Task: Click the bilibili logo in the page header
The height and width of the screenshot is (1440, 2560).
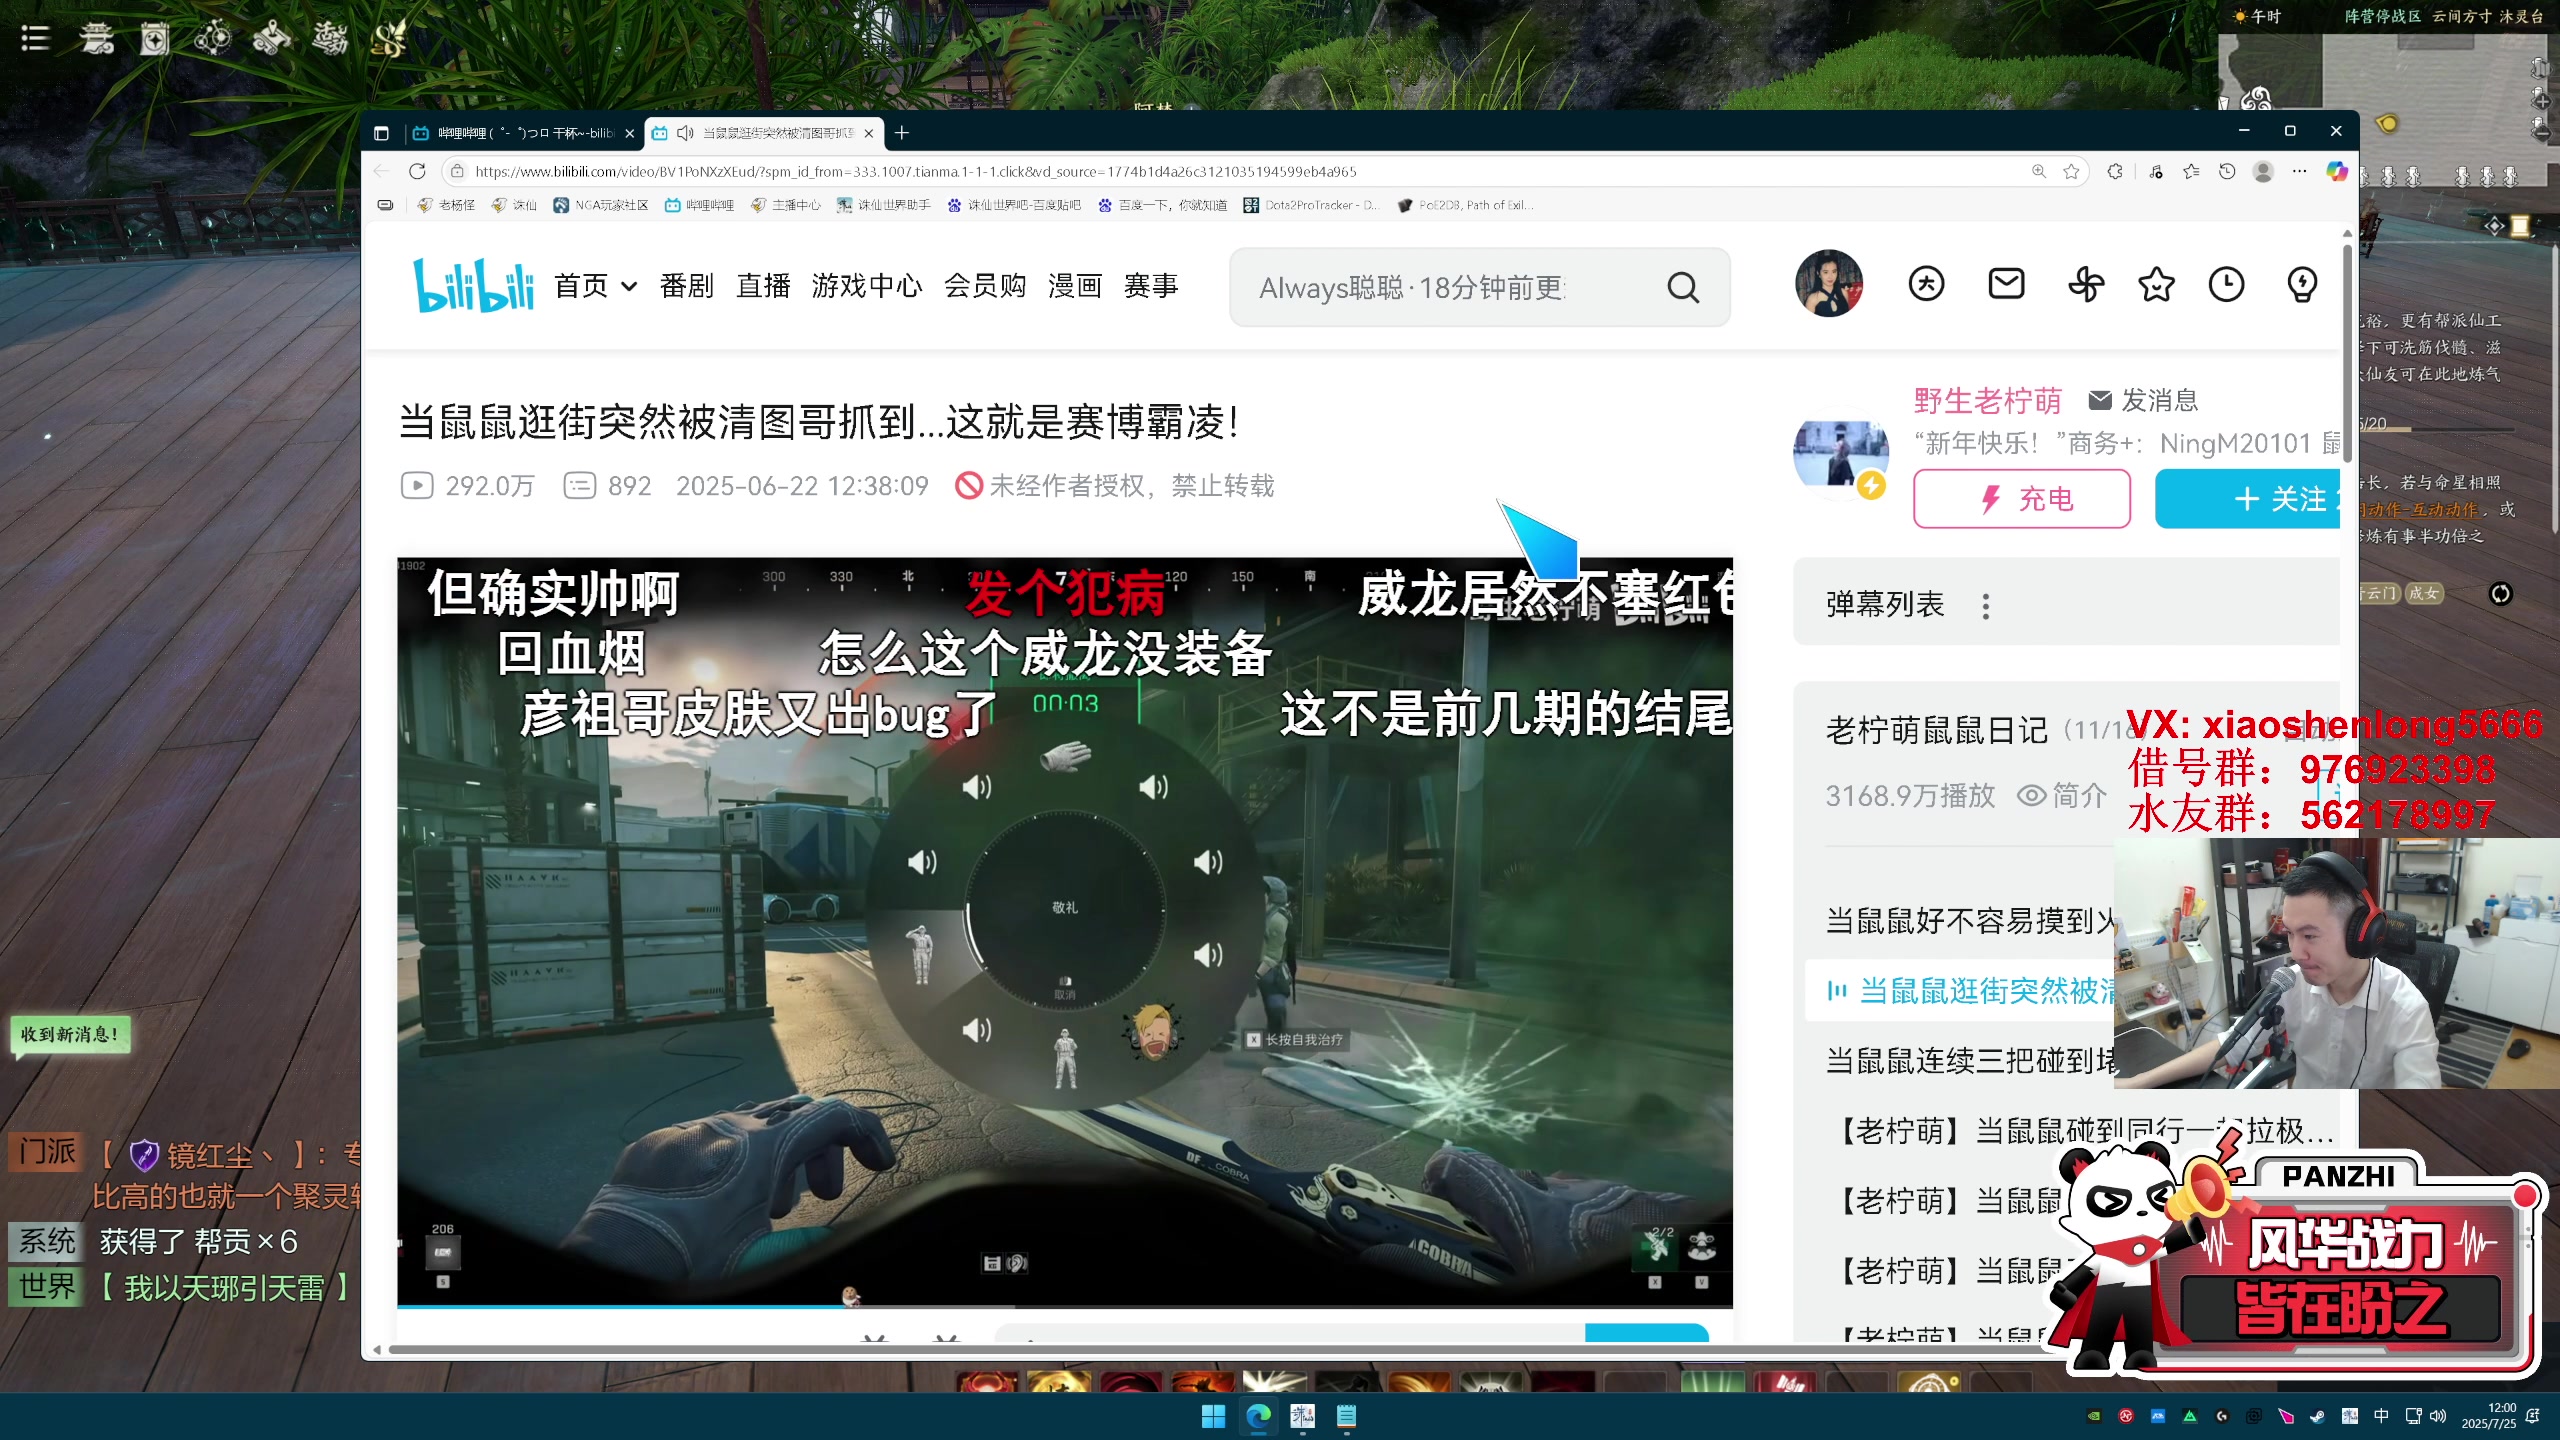Action: coord(474,286)
